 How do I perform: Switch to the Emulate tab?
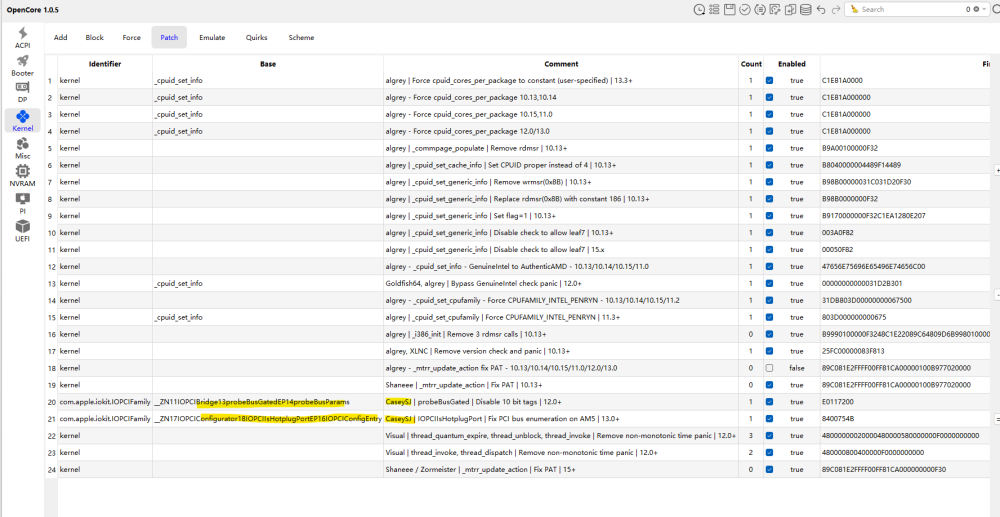(212, 38)
